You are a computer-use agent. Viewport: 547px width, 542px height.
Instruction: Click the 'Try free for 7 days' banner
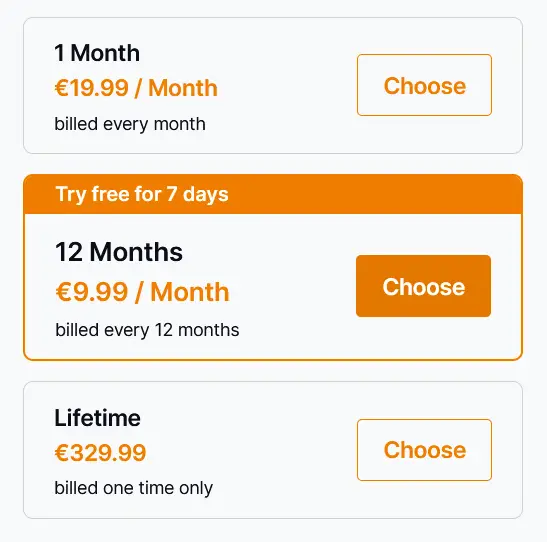[273, 194]
